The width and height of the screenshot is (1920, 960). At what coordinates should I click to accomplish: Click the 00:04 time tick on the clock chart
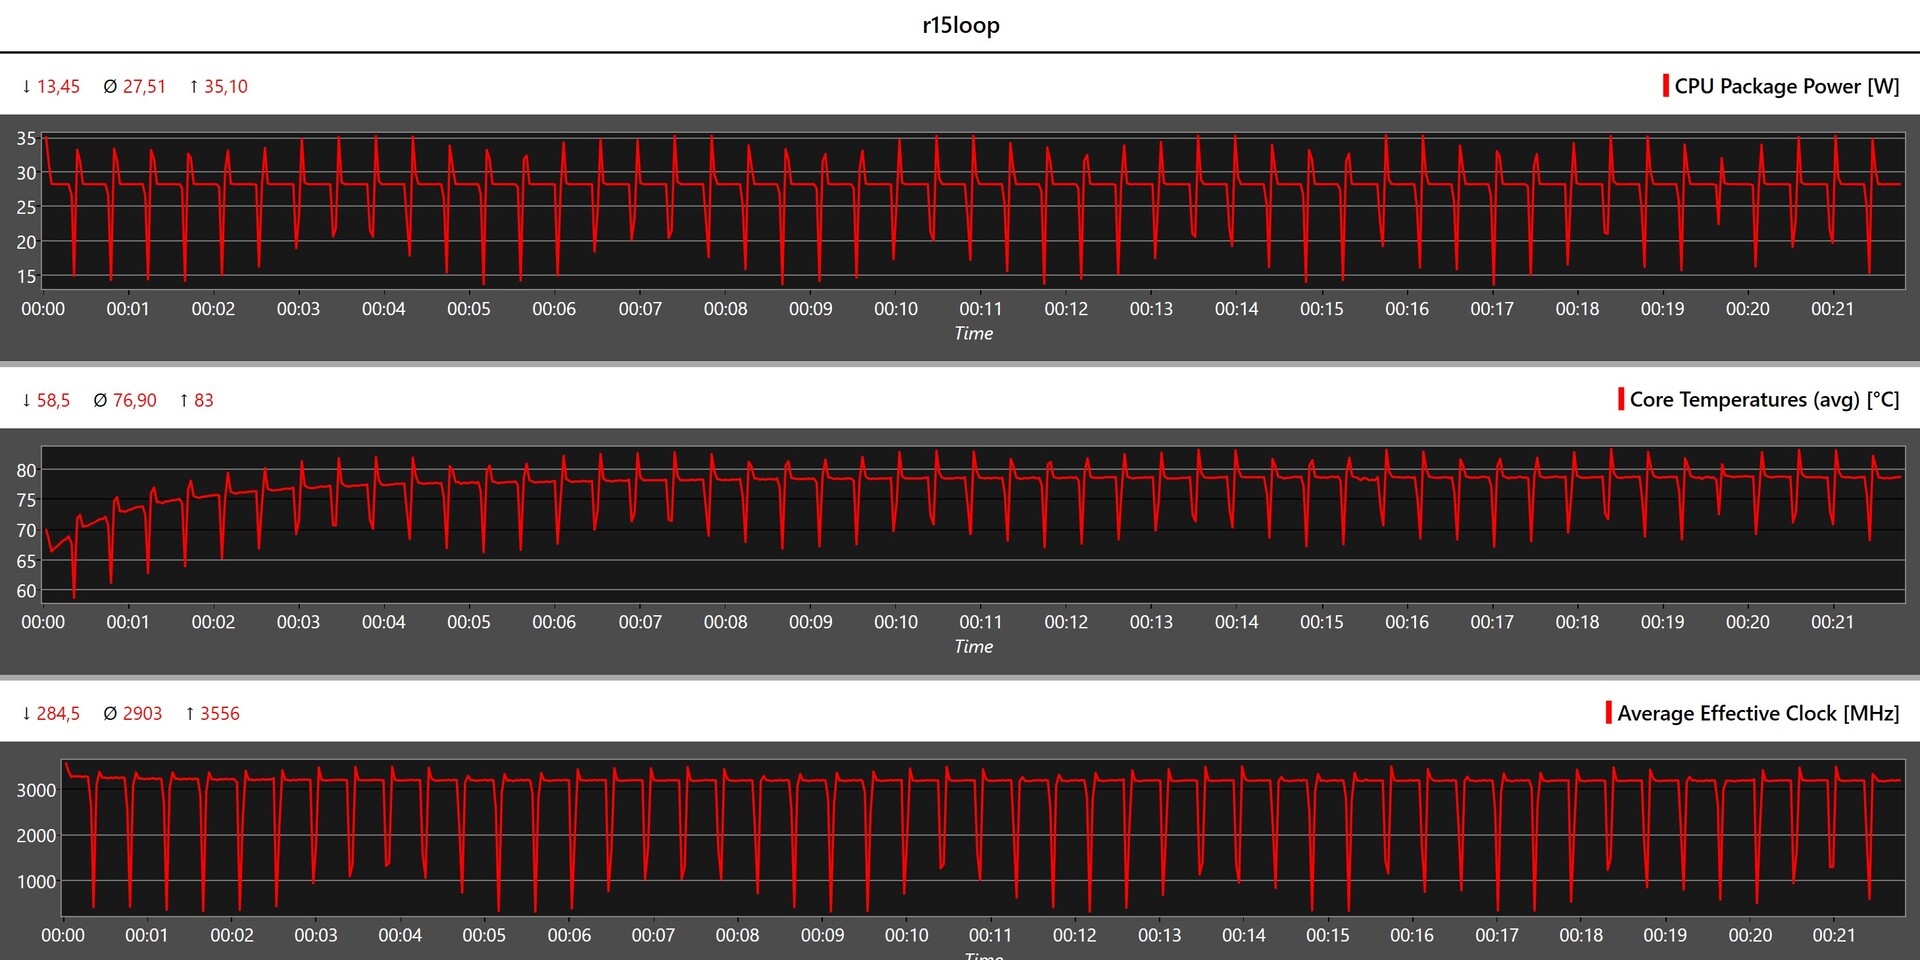[400, 935]
